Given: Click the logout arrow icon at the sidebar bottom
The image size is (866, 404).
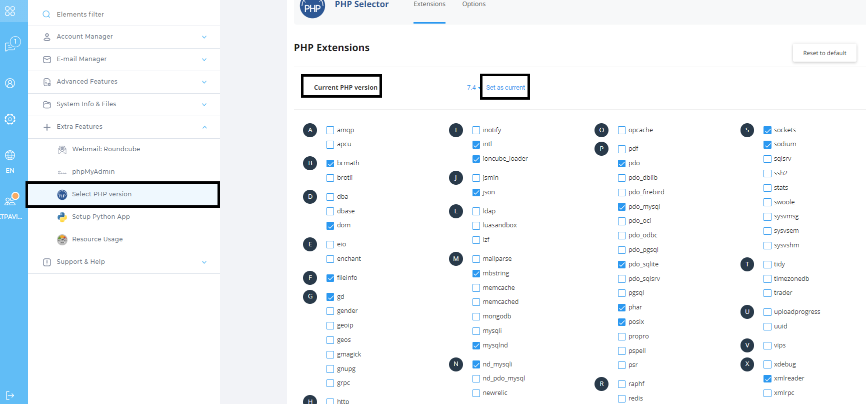Looking at the screenshot, I should [x=9, y=395].
